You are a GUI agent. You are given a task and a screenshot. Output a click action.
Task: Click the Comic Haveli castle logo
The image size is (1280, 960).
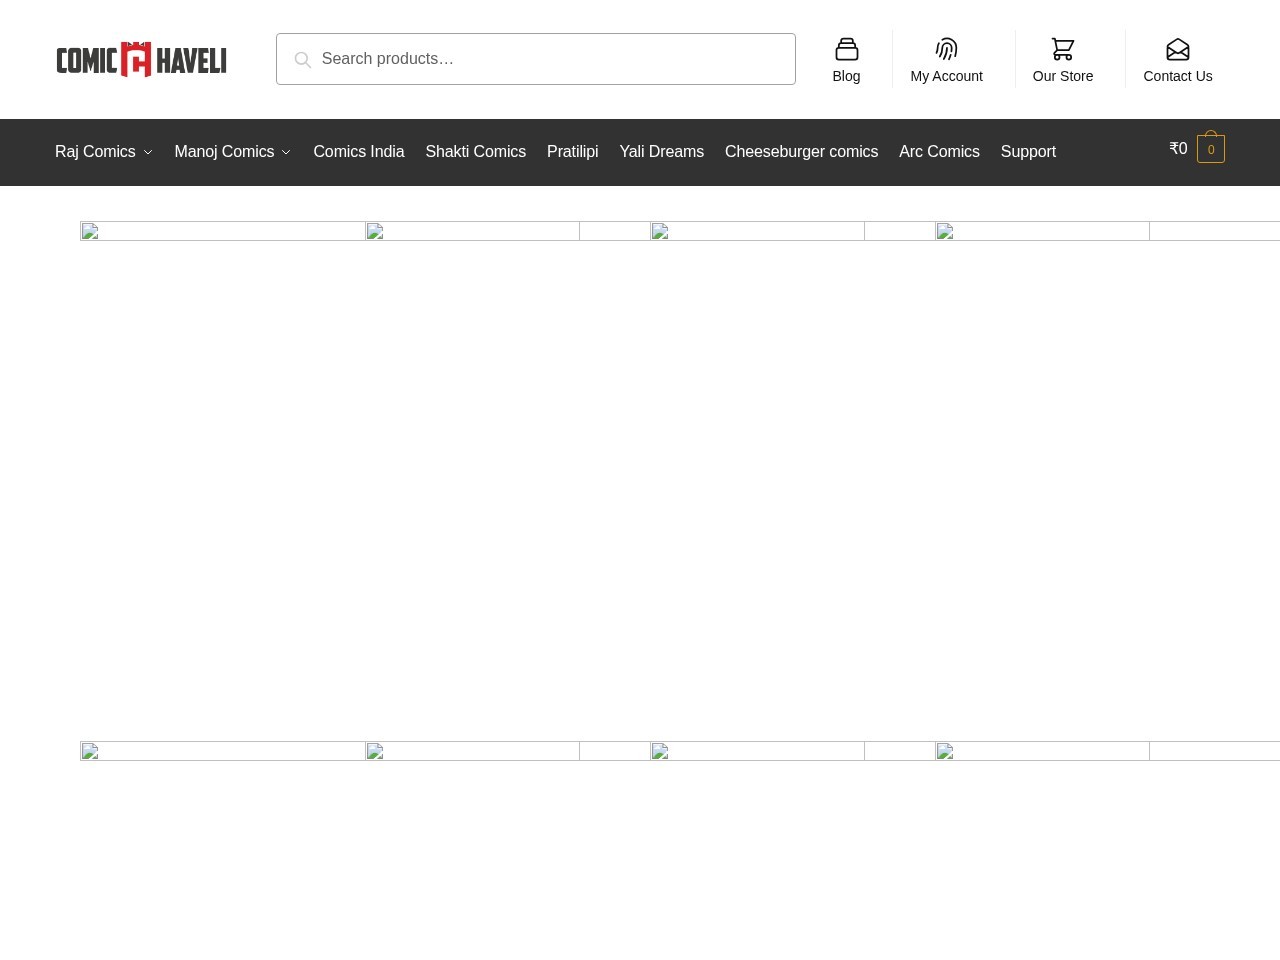pos(141,59)
